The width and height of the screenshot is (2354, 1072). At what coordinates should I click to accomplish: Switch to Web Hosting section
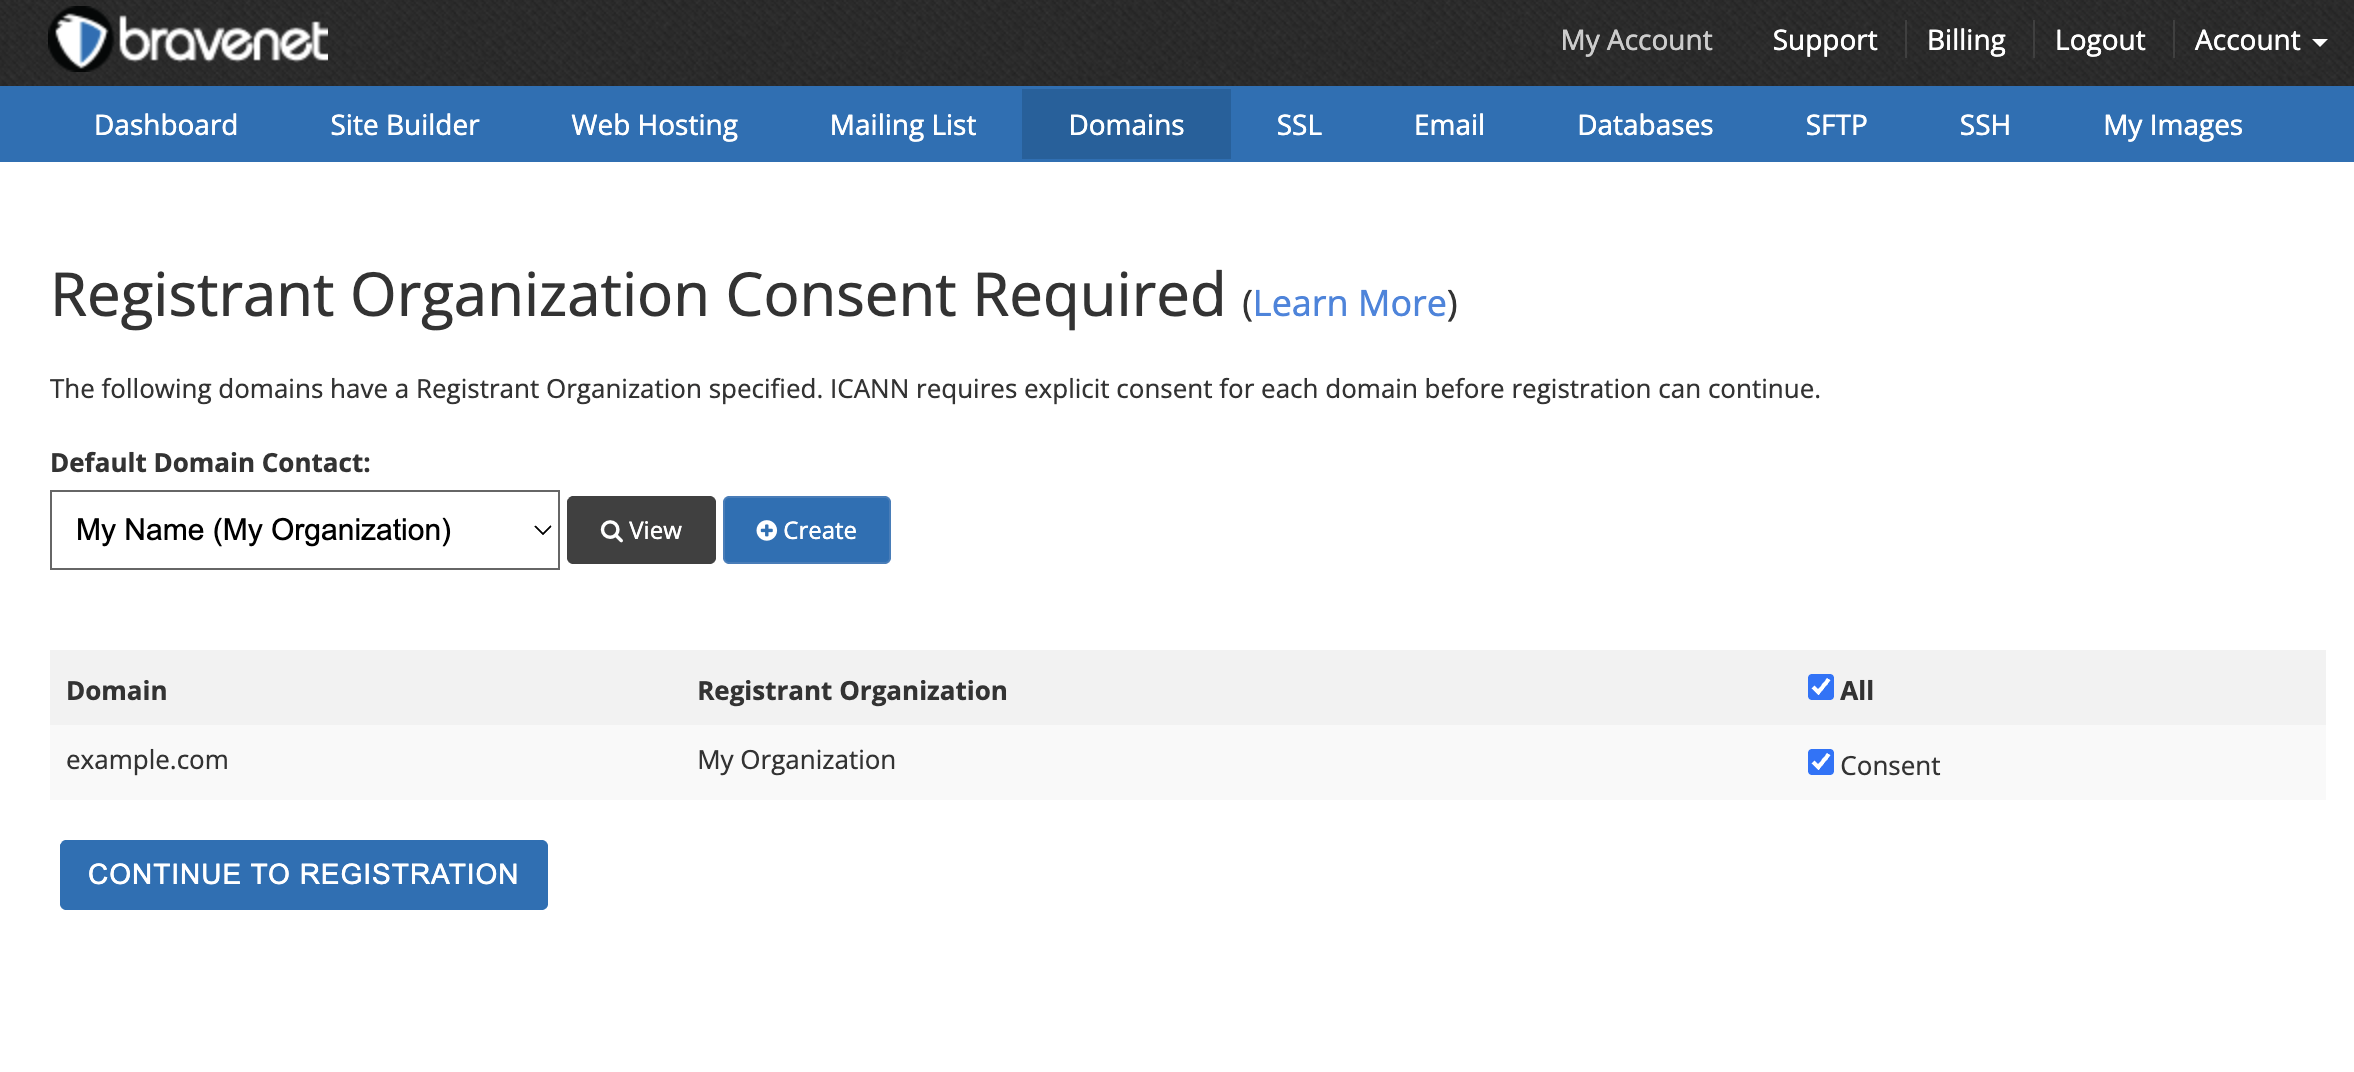coord(654,125)
